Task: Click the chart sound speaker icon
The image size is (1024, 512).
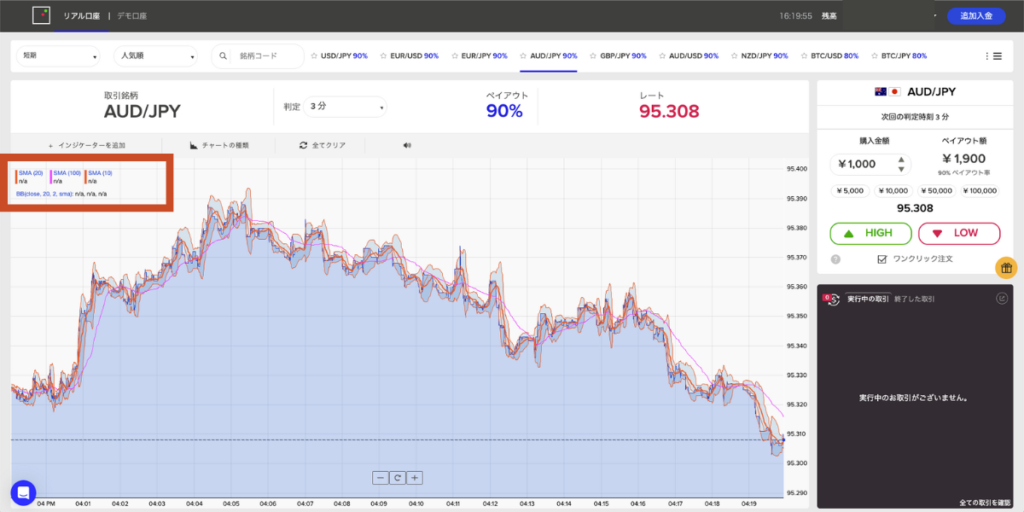Action: (x=407, y=145)
